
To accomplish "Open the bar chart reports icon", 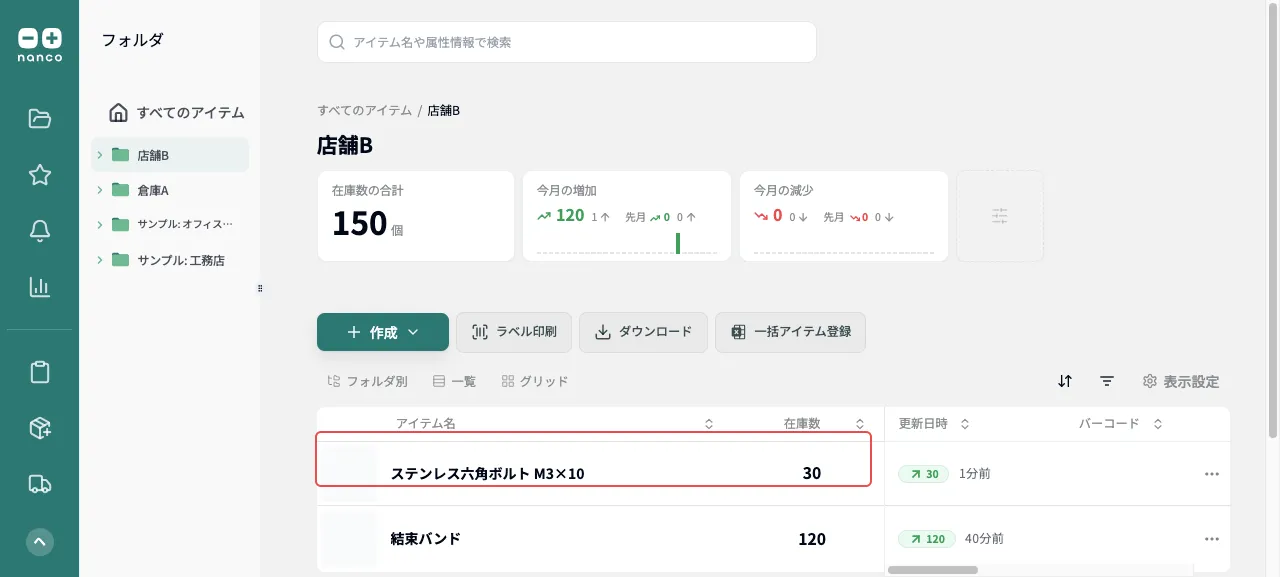I will click(40, 287).
